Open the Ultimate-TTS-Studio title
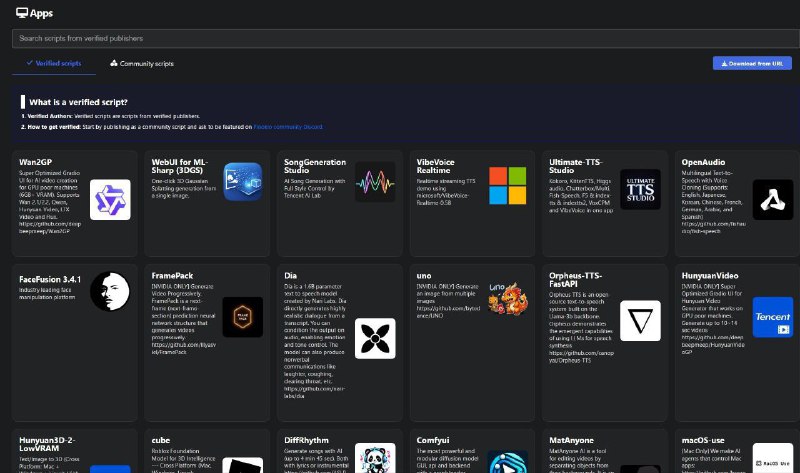Screen dimensions: 800x473 [x=576, y=166]
